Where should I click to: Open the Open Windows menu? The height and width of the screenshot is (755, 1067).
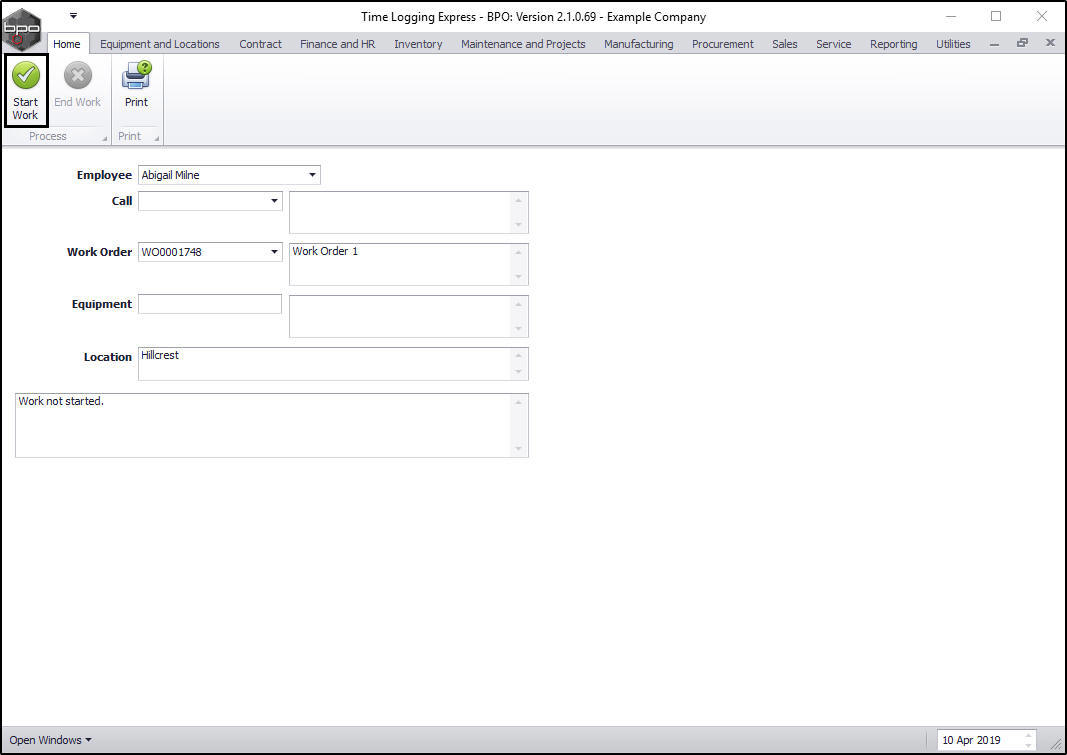[x=50, y=740]
